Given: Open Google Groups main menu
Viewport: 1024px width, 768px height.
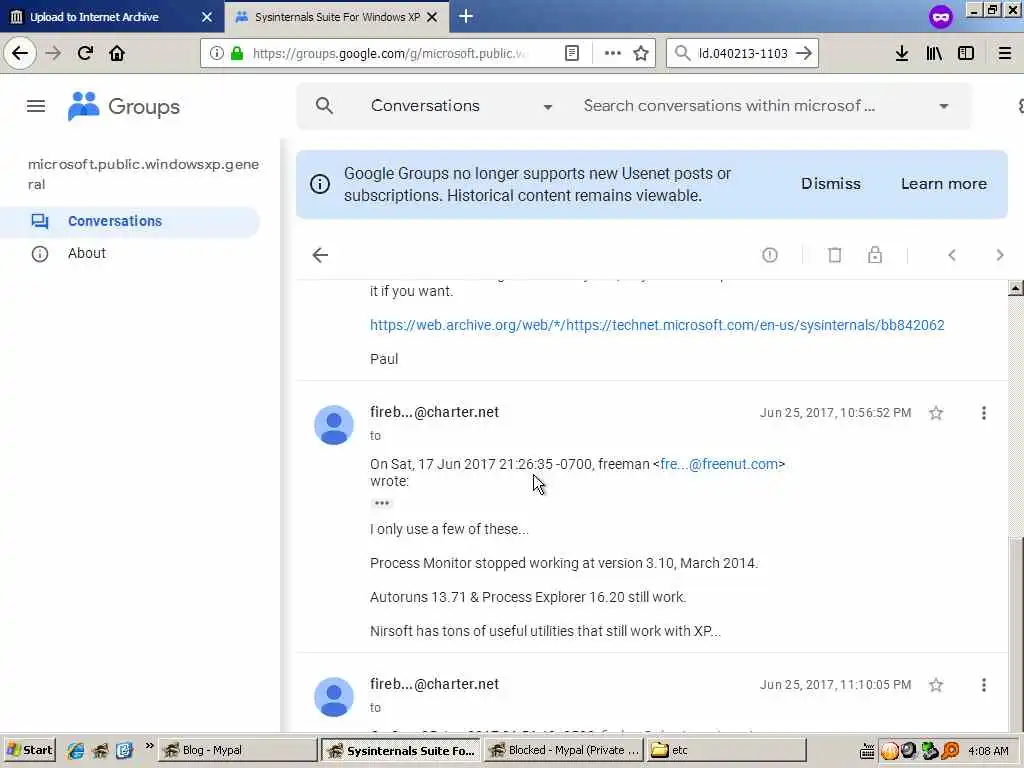Looking at the screenshot, I should (x=36, y=106).
